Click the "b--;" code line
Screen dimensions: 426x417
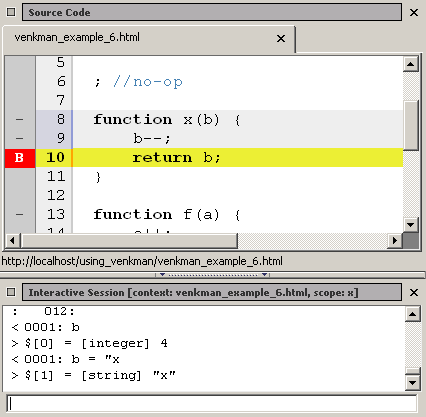click(x=152, y=138)
